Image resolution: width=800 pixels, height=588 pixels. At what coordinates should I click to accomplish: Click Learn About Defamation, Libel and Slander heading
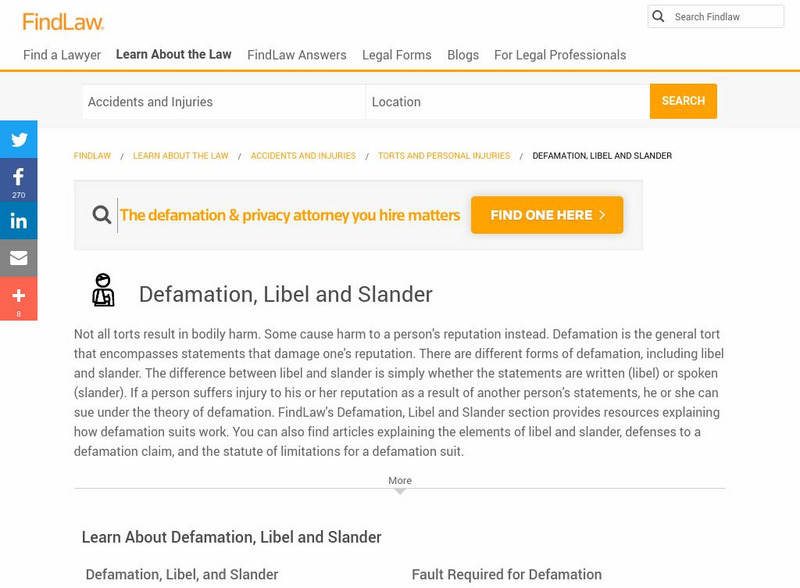[x=232, y=537]
